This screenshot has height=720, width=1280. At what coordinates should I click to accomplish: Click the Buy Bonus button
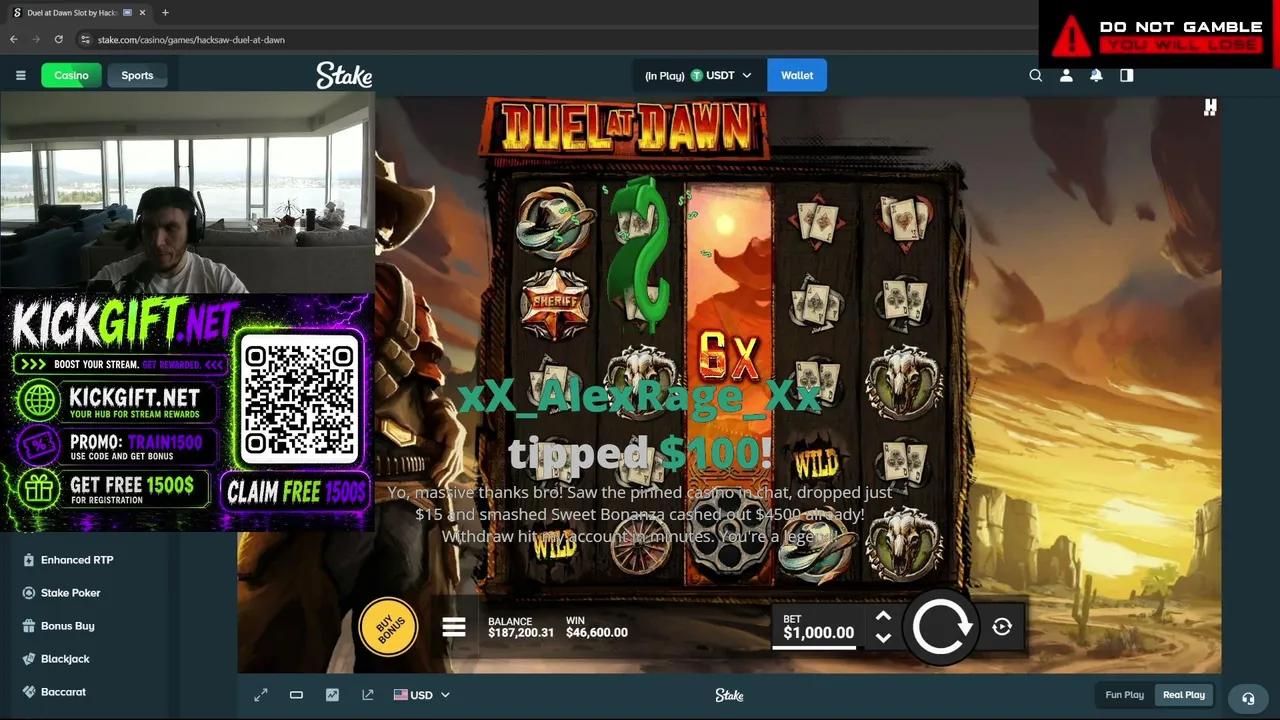389,627
